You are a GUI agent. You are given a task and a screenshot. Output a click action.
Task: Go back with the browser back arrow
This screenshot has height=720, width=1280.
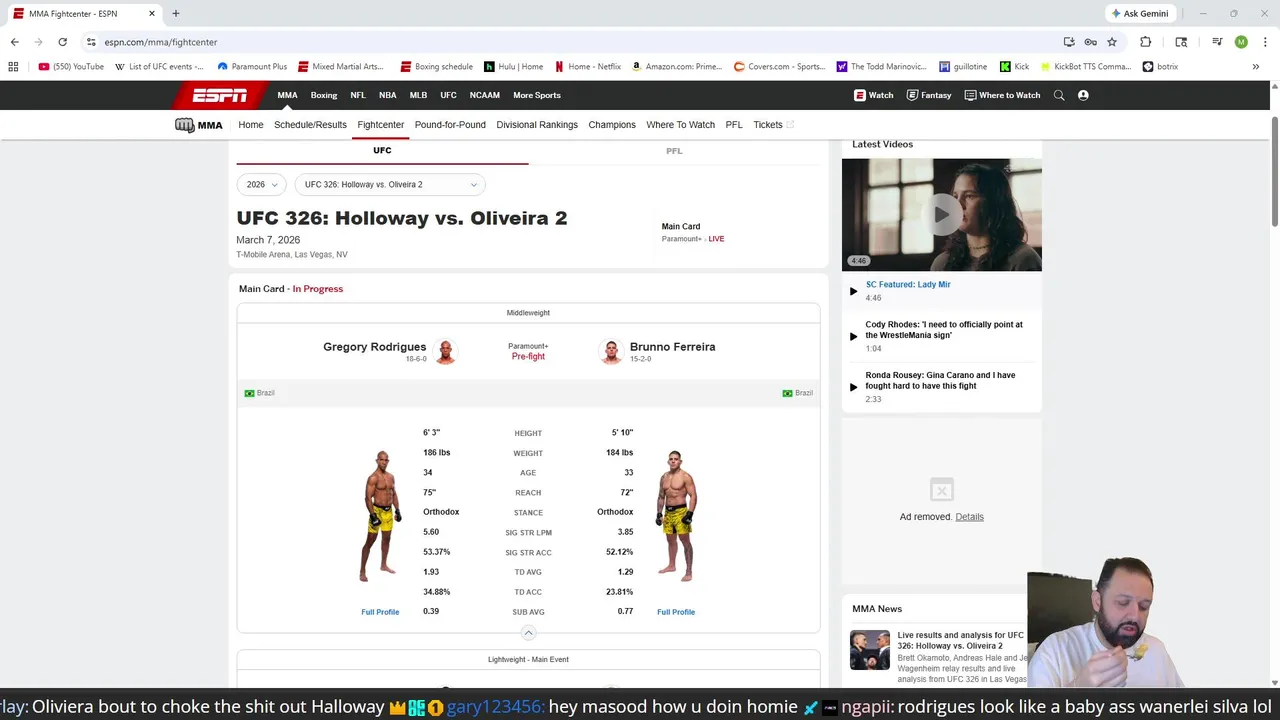[14, 42]
